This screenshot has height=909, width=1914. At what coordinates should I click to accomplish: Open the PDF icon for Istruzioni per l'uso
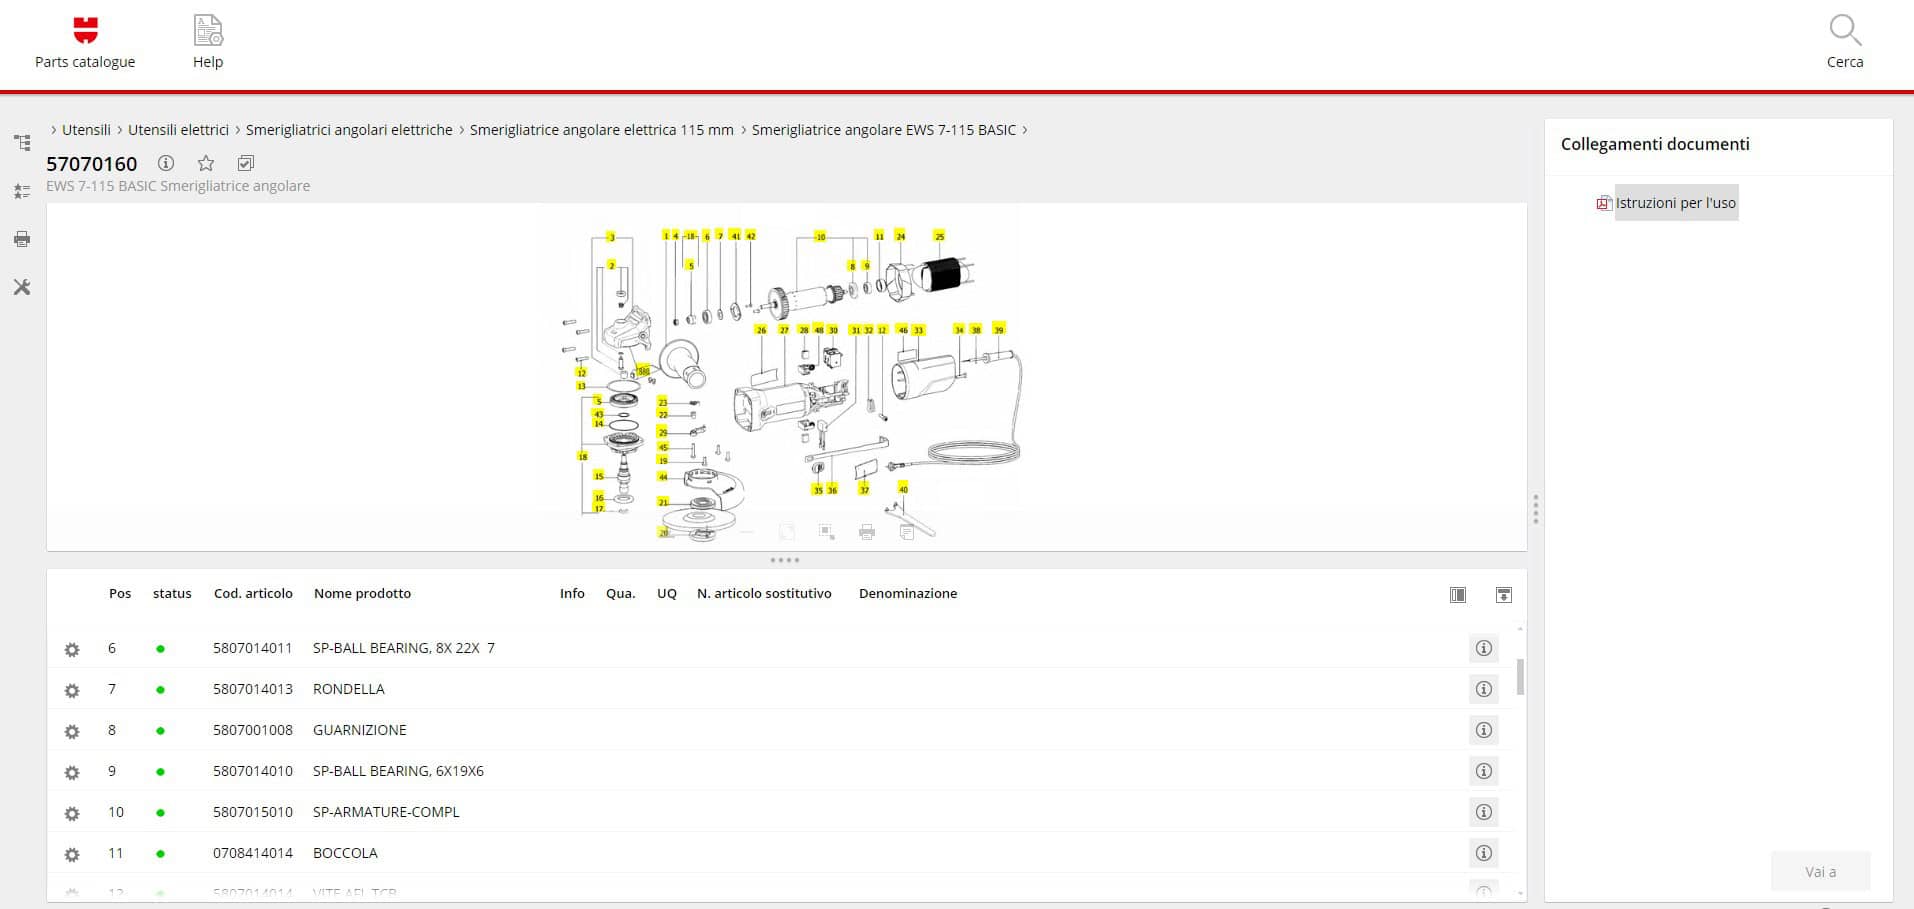click(1604, 203)
